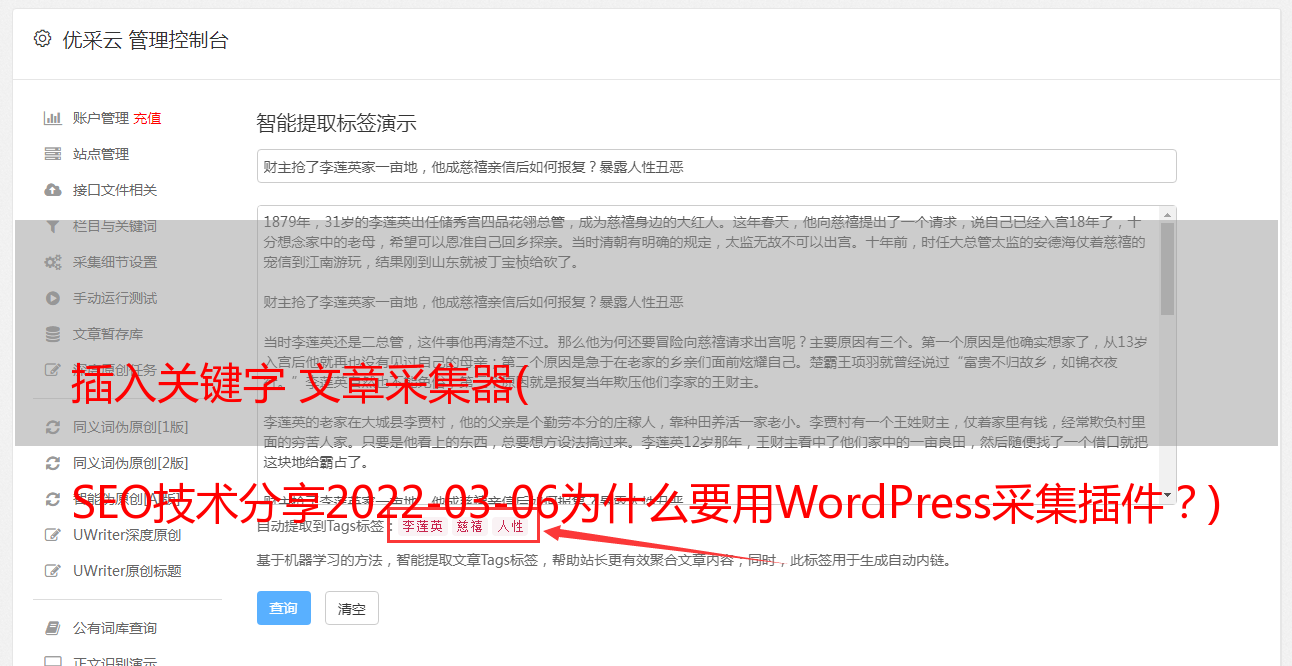
Task: Click the server icon for 站点管理
Action: point(53,154)
